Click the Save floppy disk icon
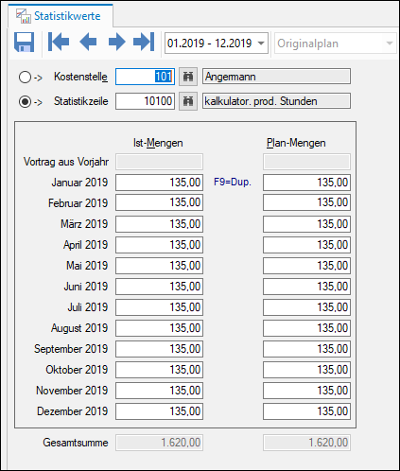 tap(24, 42)
